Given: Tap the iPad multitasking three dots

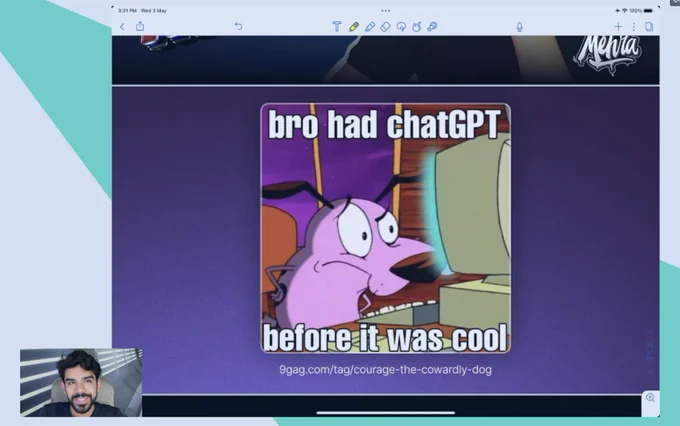Looking at the screenshot, I should 386,10.
